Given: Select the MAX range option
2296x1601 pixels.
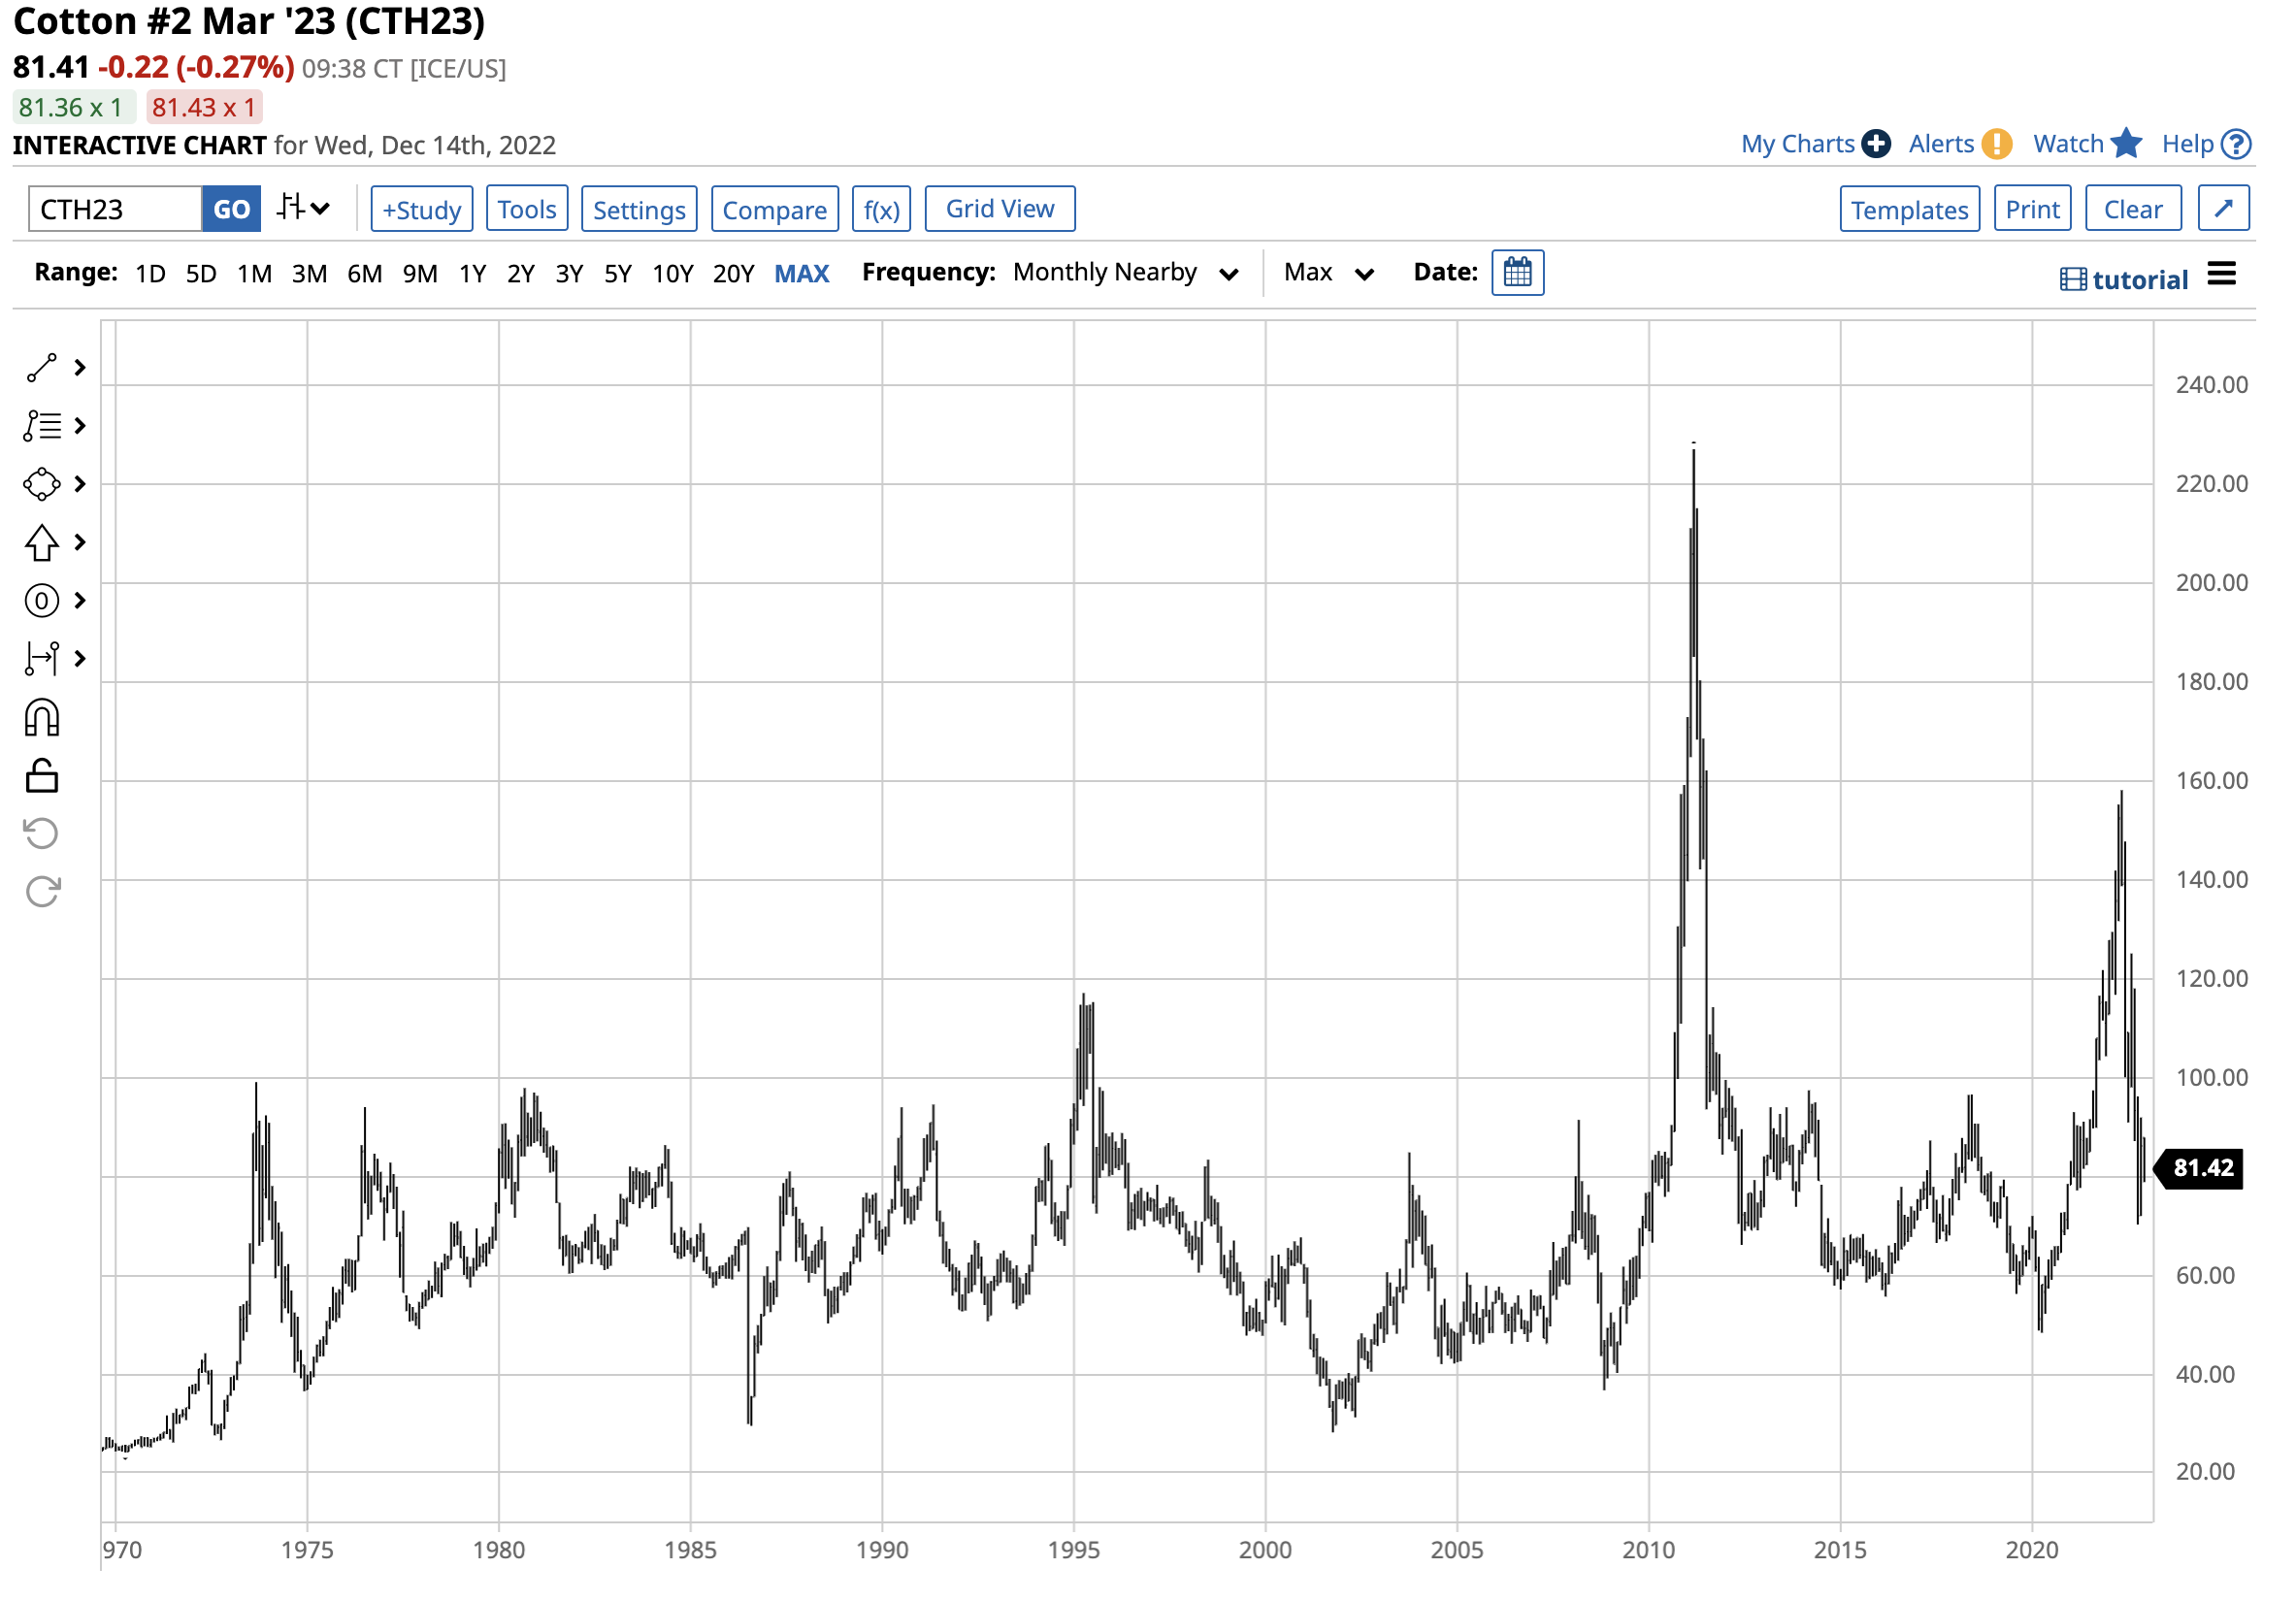Looking at the screenshot, I should pyautogui.click(x=802, y=274).
